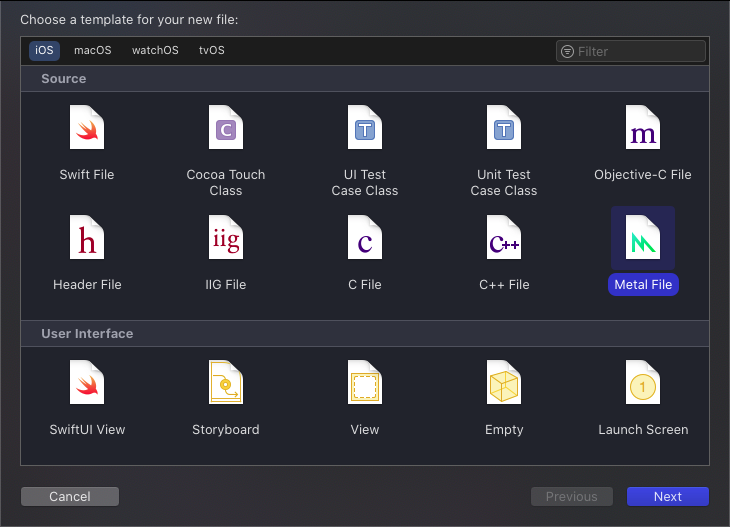The height and width of the screenshot is (527, 730).
Task: Open the tvOS platform tab
Action: point(212,50)
